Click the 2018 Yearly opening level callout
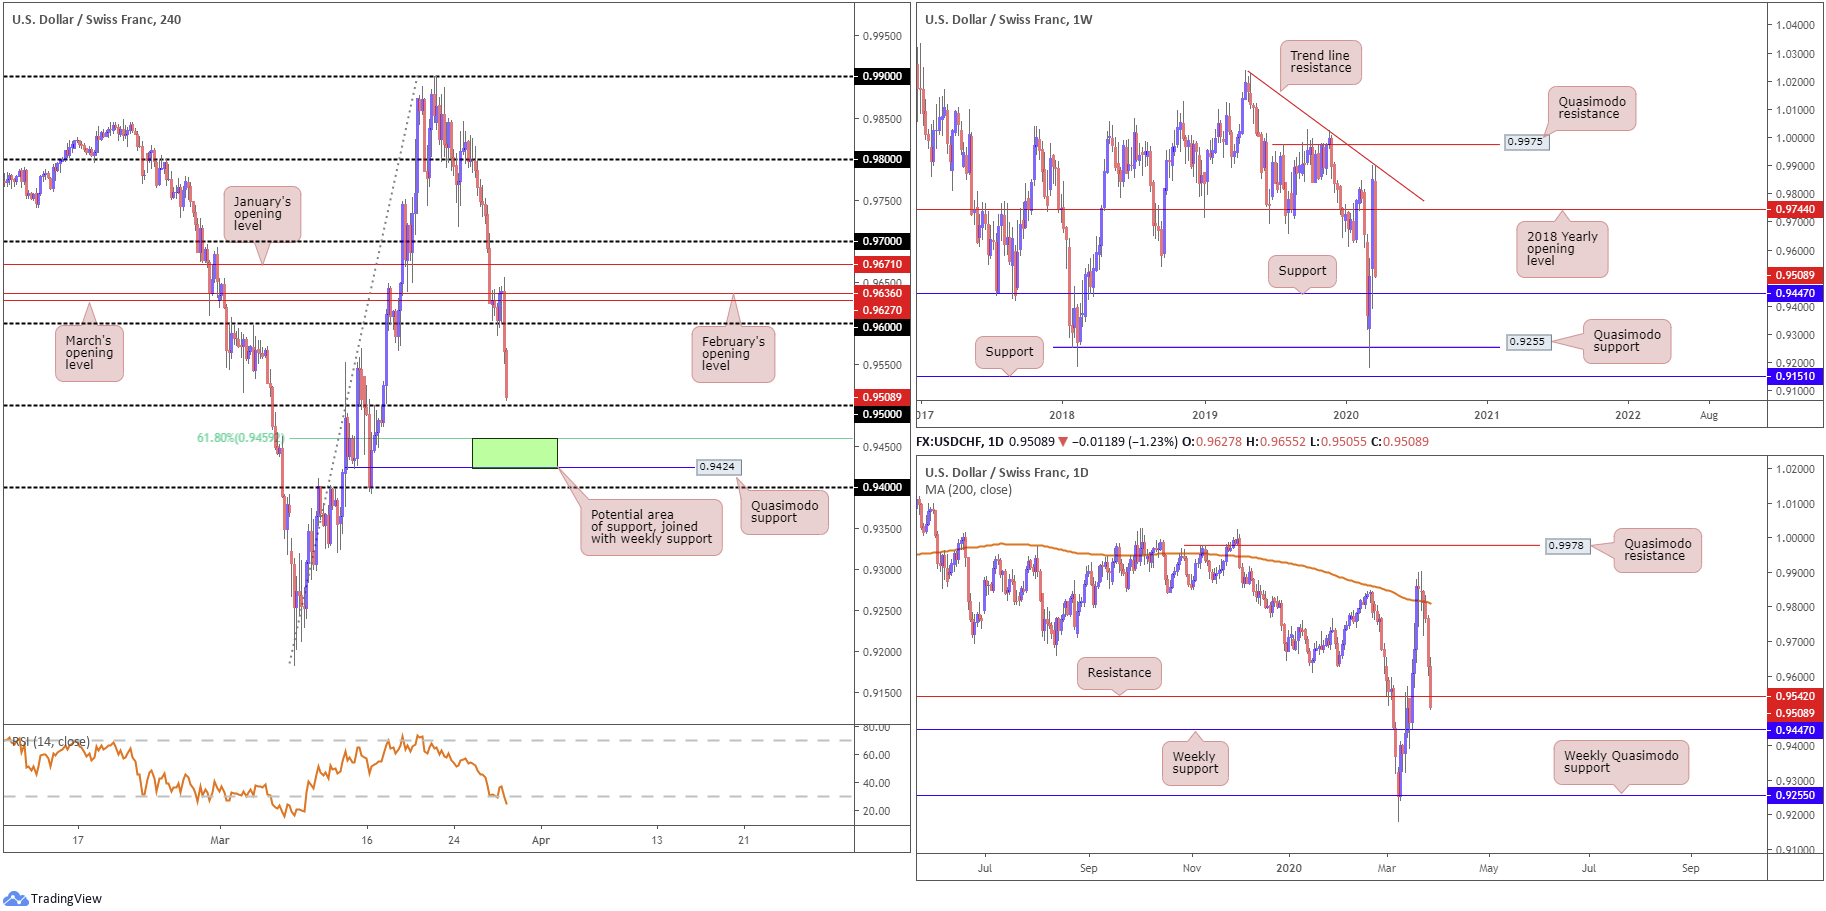Screen dimensions: 1826x911 coord(1561,249)
